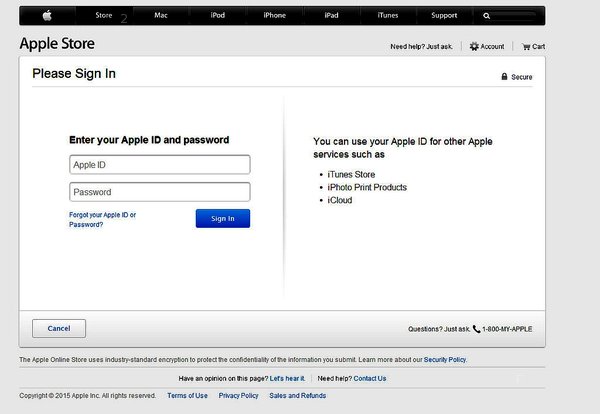Image resolution: width=600 pixels, height=414 pixels.
Task: Go to the iPod section
Action: (217, 15)
